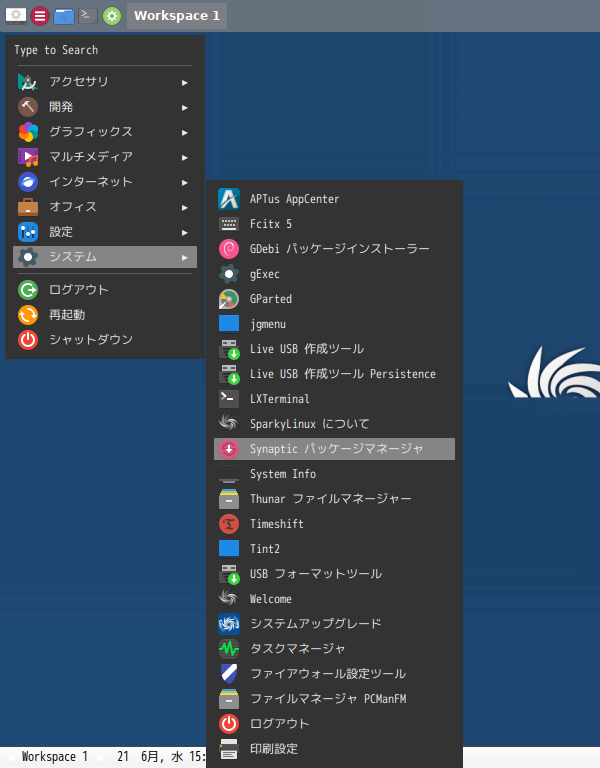Click the GDebi package installer icon
This screenshot has width=600, height=768.
point(229,249)
